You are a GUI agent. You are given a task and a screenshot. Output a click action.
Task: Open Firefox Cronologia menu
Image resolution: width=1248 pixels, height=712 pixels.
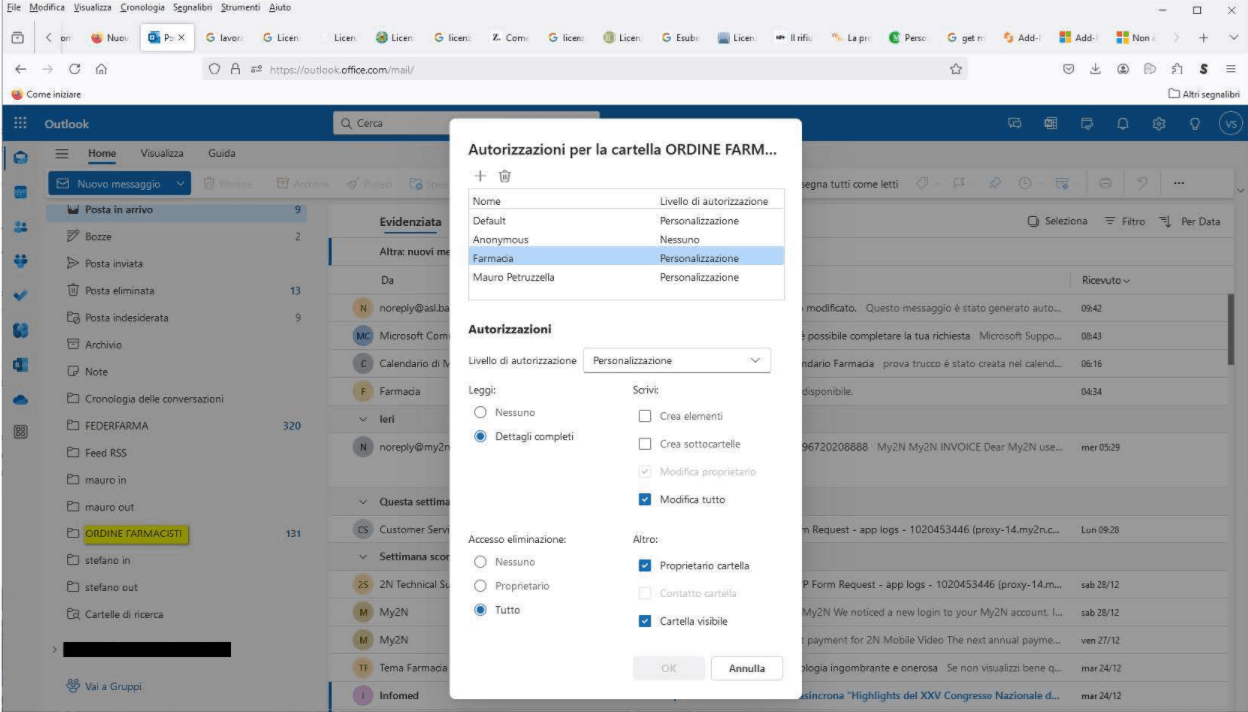(142, 7)
